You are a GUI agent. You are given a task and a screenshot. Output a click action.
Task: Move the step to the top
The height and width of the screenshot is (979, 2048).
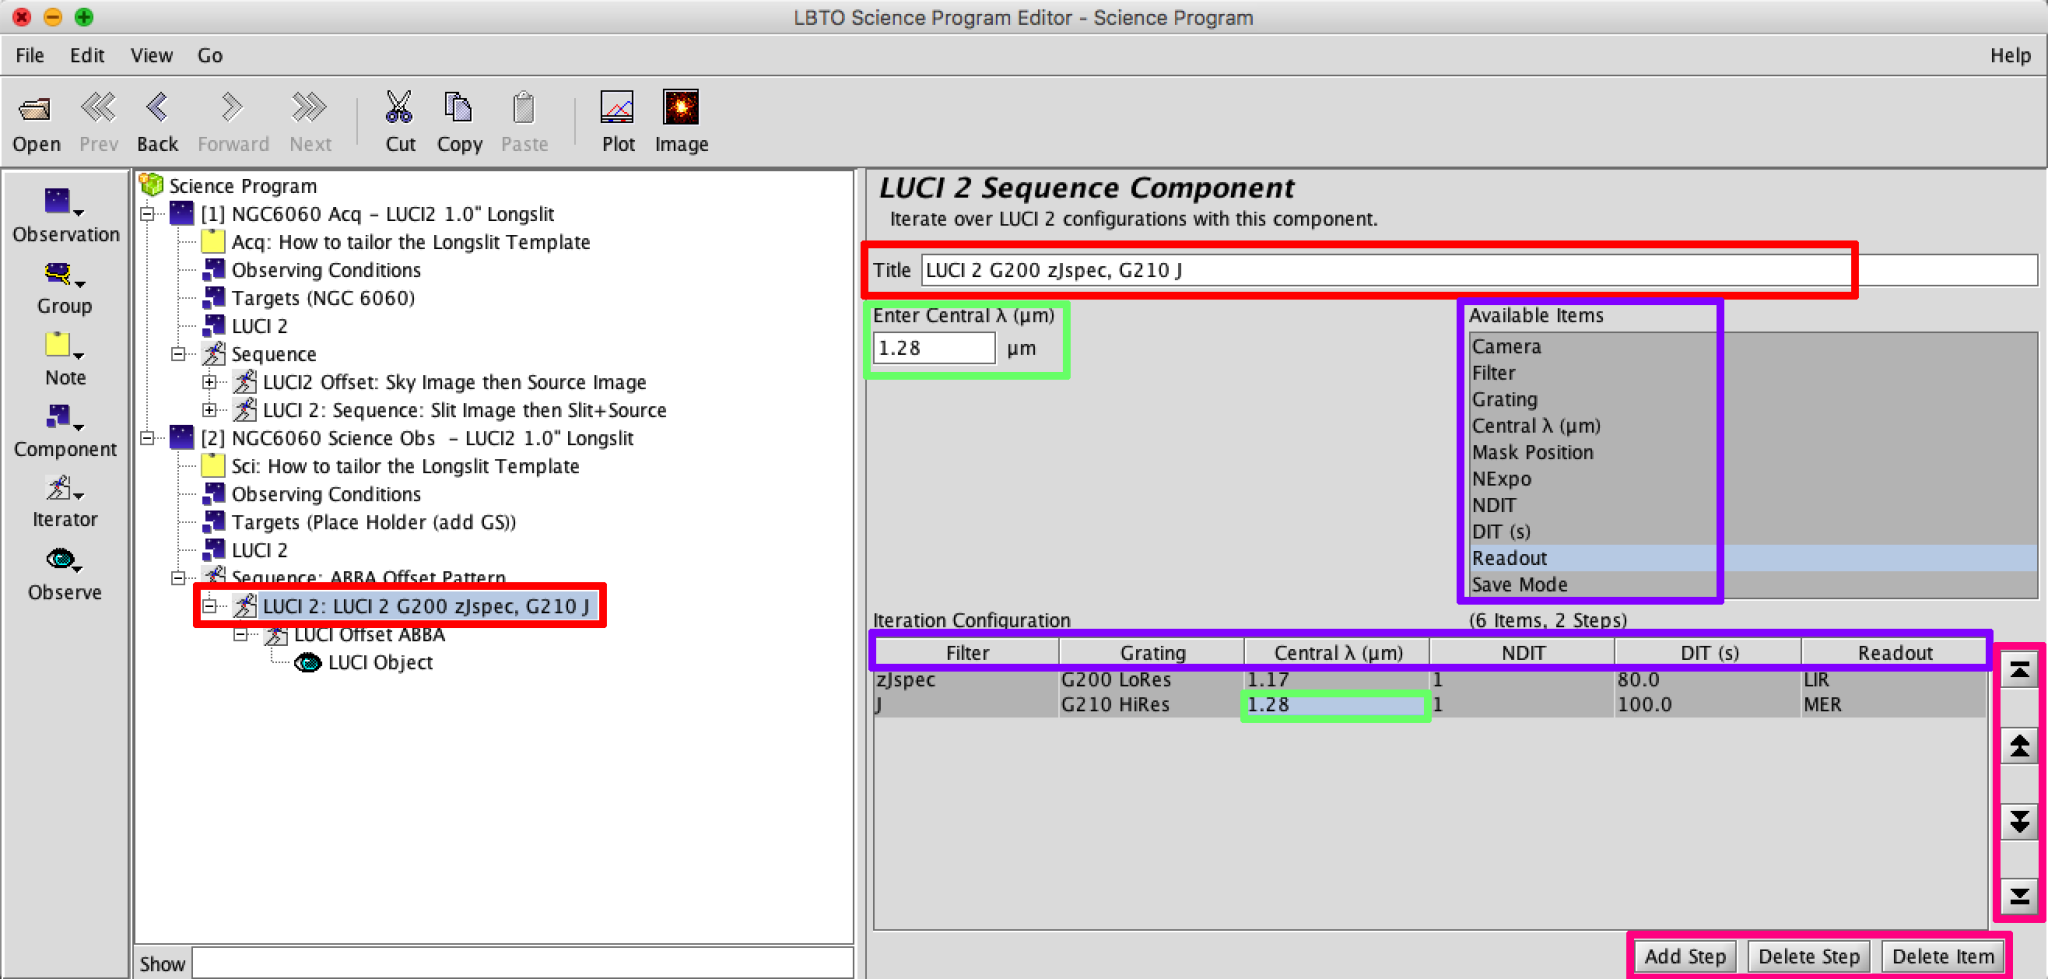pyautogui.click(x=2019, y=670)
